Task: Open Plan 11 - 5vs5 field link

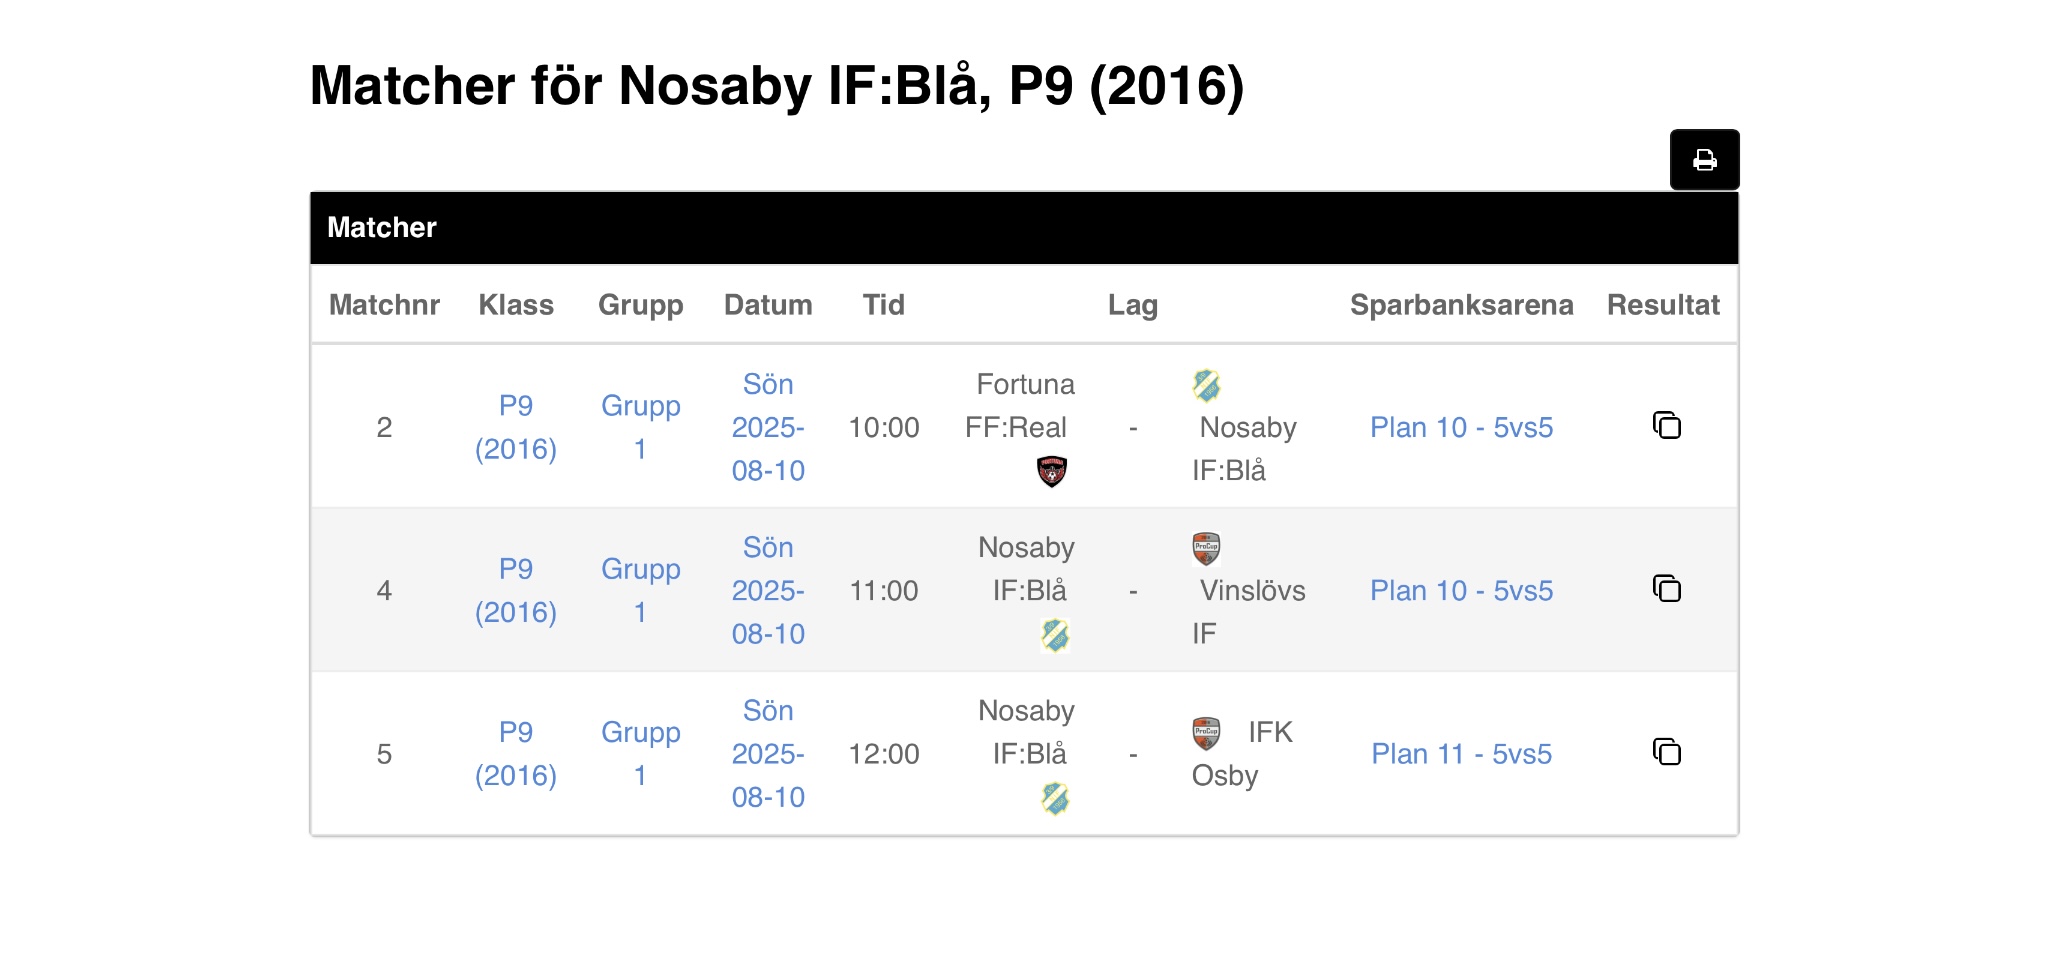Action: pyautogui.click(x=1461, y=754)
